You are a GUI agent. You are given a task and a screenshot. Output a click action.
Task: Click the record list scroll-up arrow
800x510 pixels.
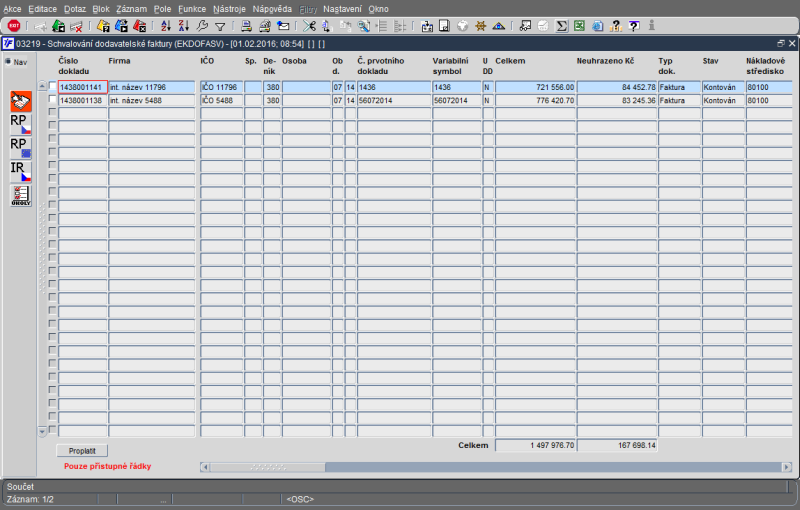coord(42,86)
